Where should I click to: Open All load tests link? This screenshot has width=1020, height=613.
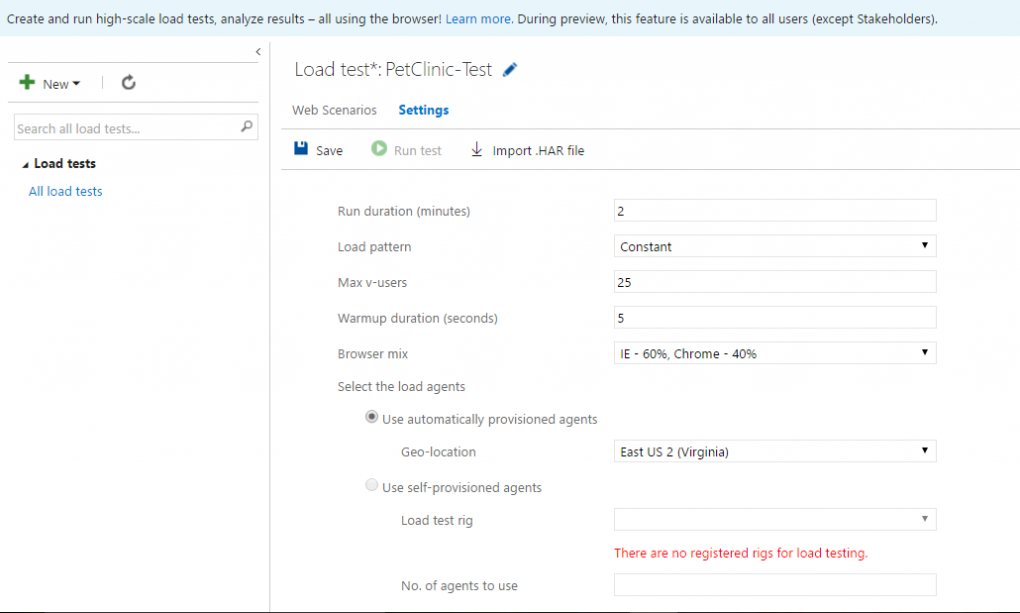(x=65, y=191)
